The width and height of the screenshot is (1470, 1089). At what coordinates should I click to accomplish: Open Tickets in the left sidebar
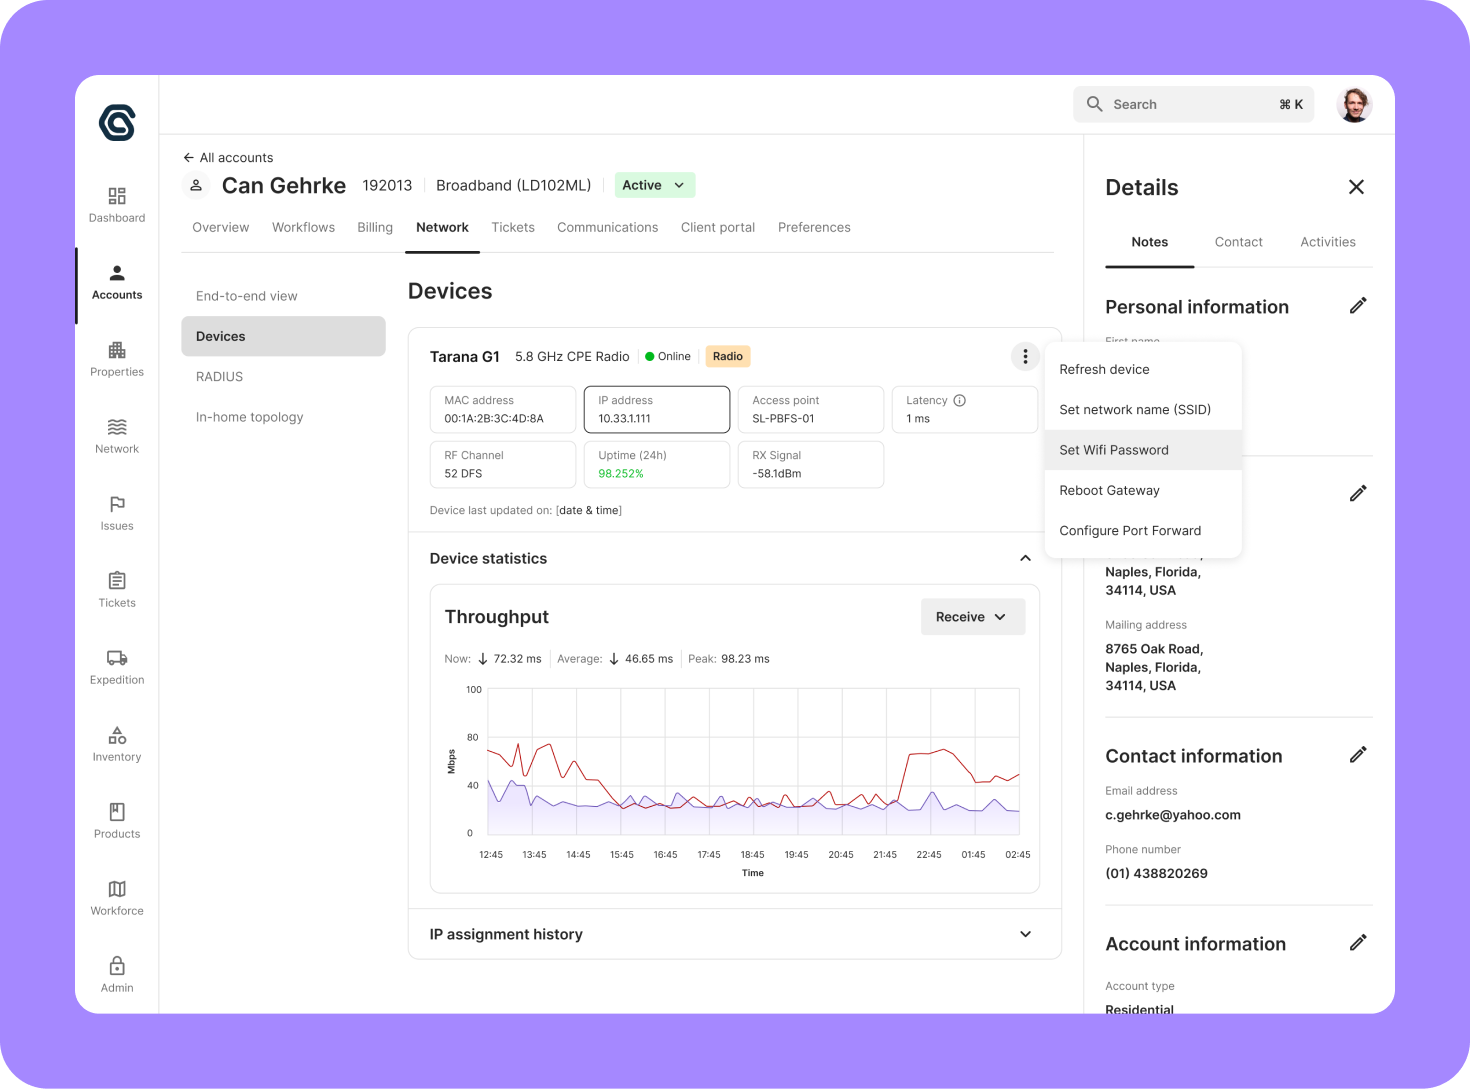[117, 589]
